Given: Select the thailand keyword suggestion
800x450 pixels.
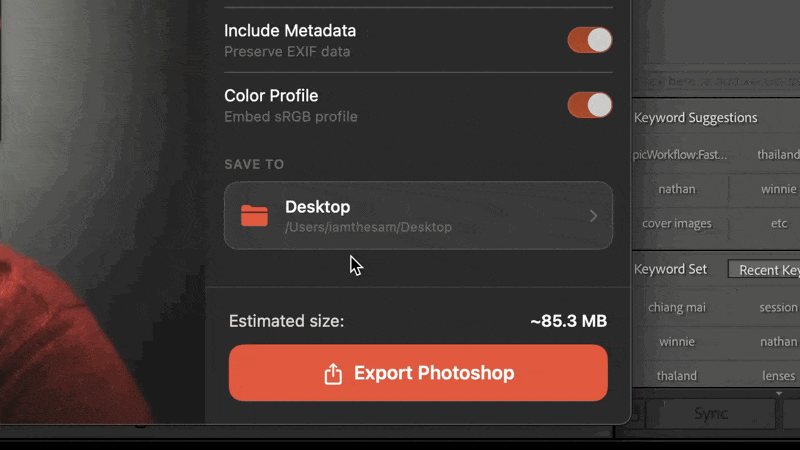Looking at the screenshot, I should [x=778, y=155].
